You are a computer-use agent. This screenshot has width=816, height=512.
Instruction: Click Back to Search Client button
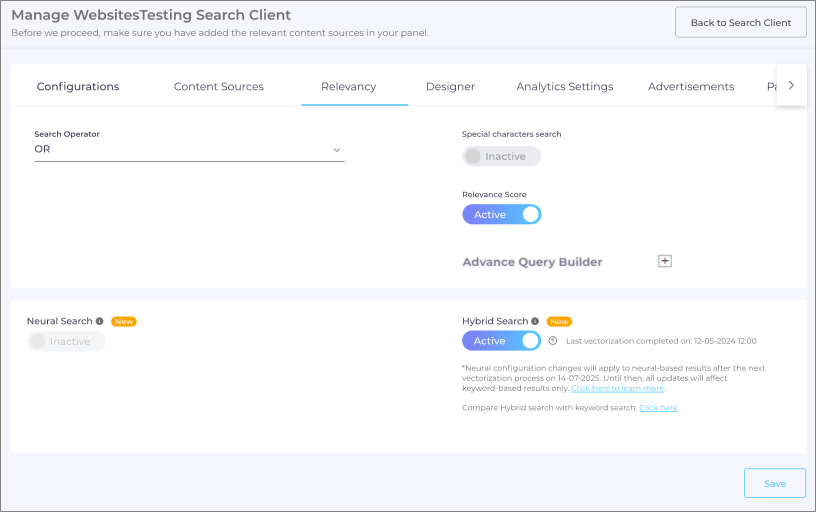click(740, 22)
